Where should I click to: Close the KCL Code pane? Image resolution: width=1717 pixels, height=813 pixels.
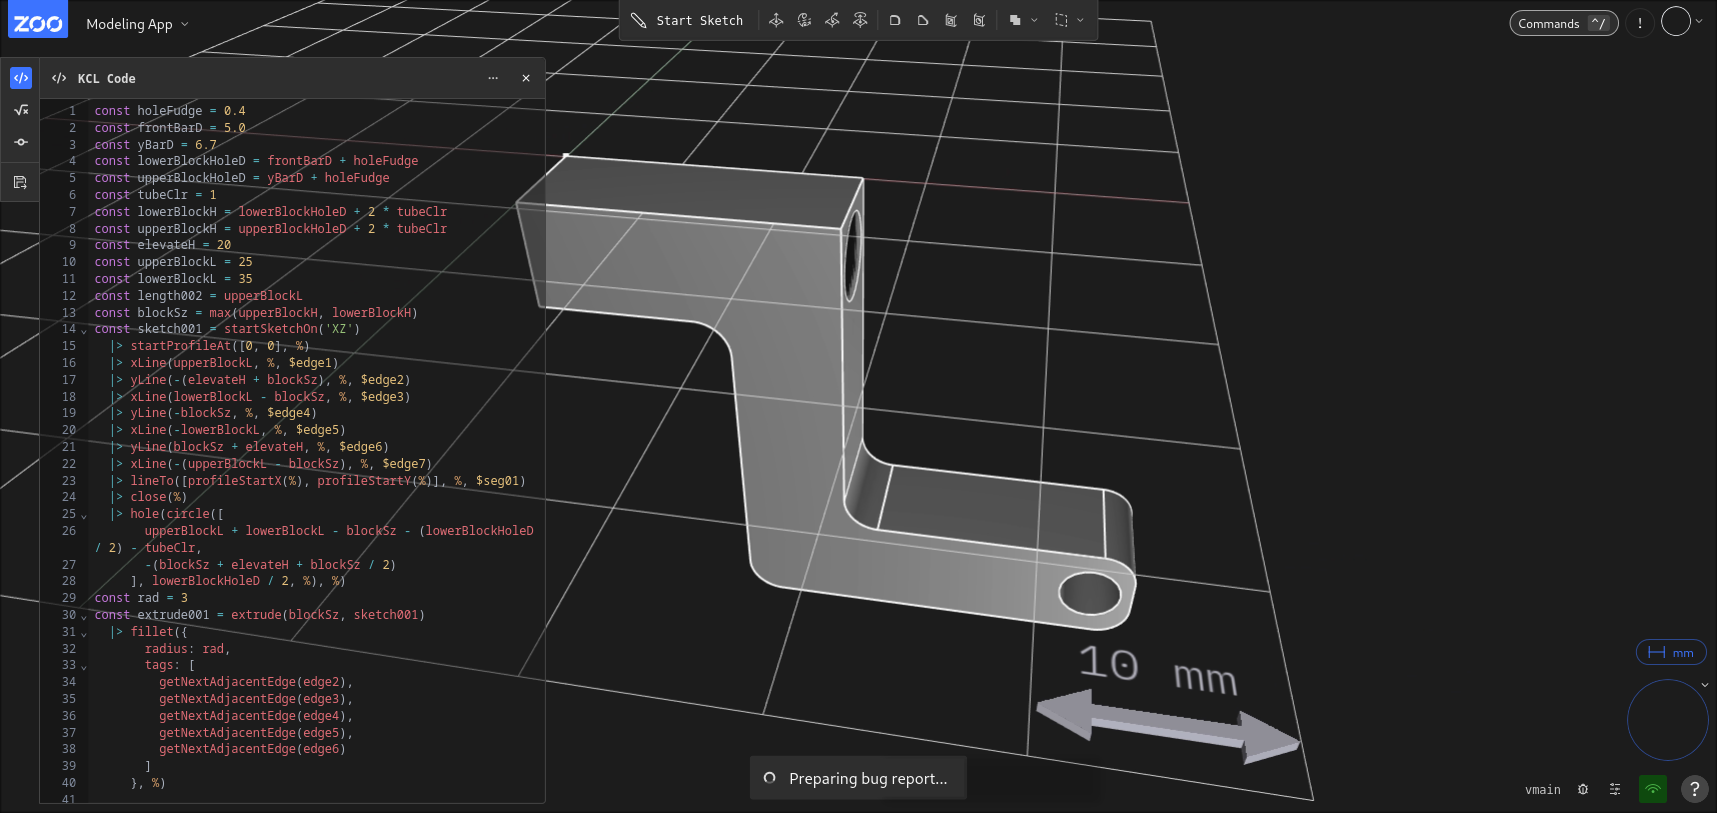[x=526, y=78]
